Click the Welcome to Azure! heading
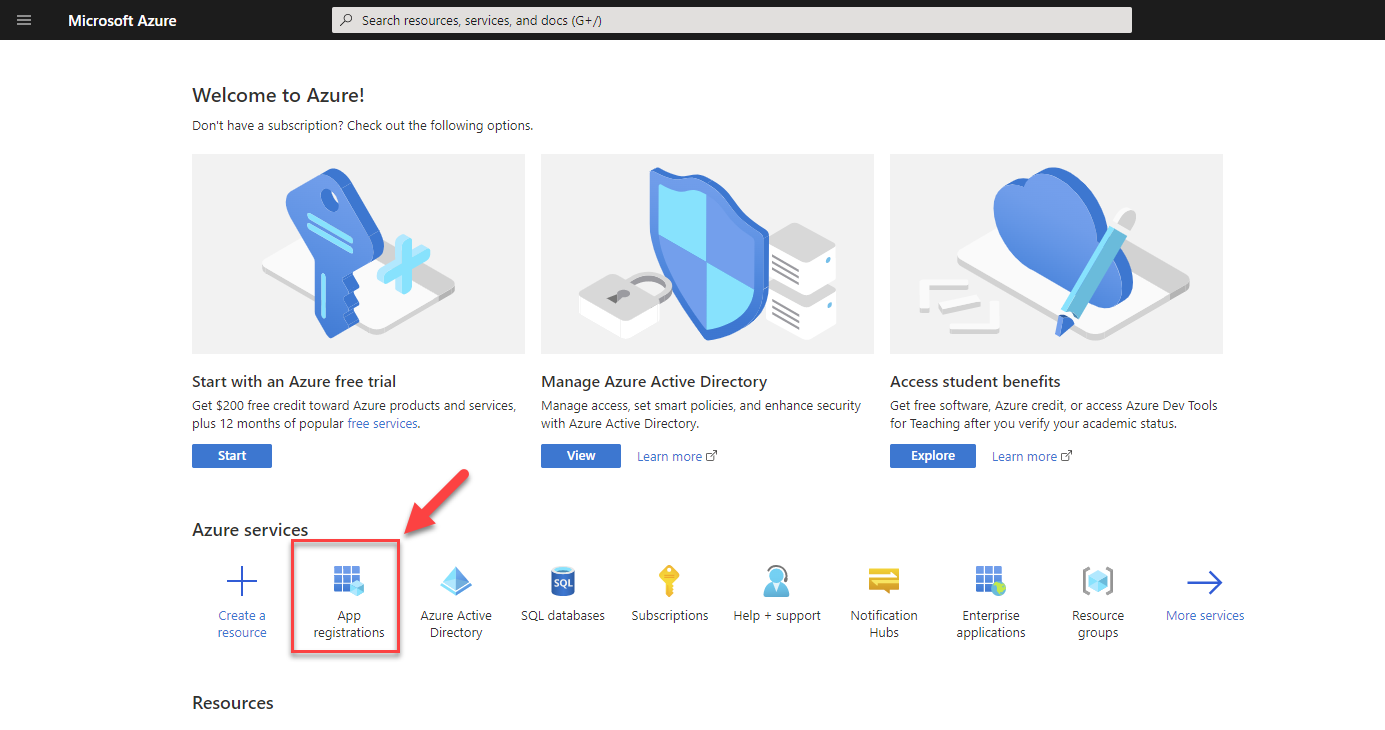 click(x=278, y=95)
